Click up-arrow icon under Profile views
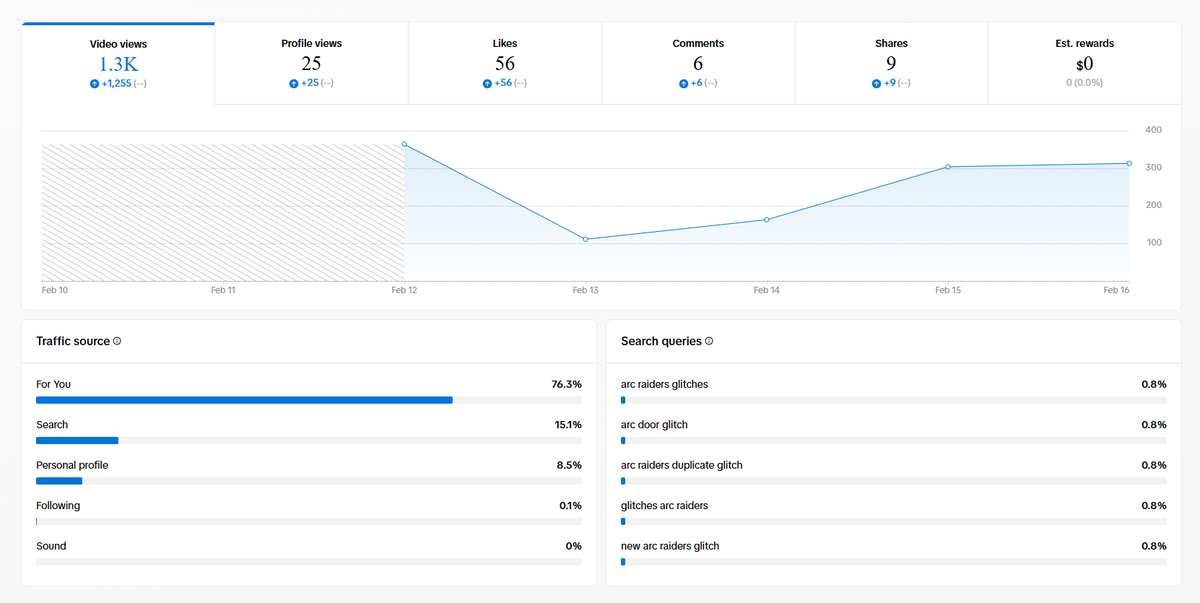Viewport: 1200px width, 603px height. click(294, 84)
